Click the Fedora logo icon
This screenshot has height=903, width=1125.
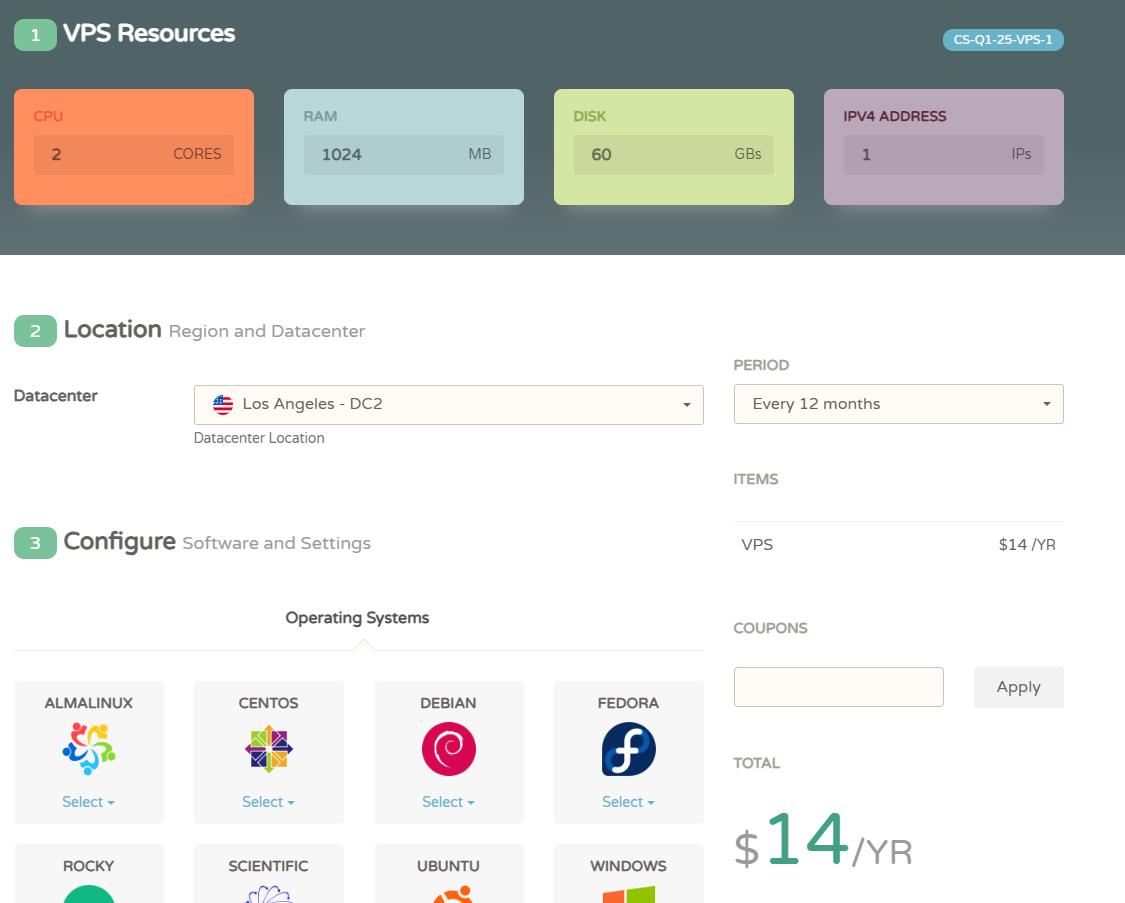[x=628, y=749]
